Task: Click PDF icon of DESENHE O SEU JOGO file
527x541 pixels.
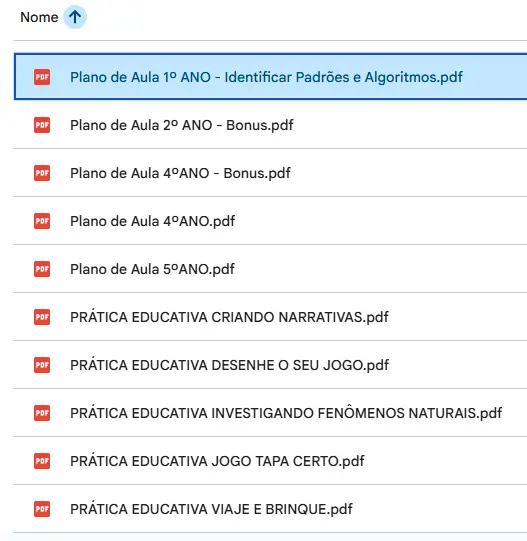Action: pyautogui.click(x=42, y=365)
